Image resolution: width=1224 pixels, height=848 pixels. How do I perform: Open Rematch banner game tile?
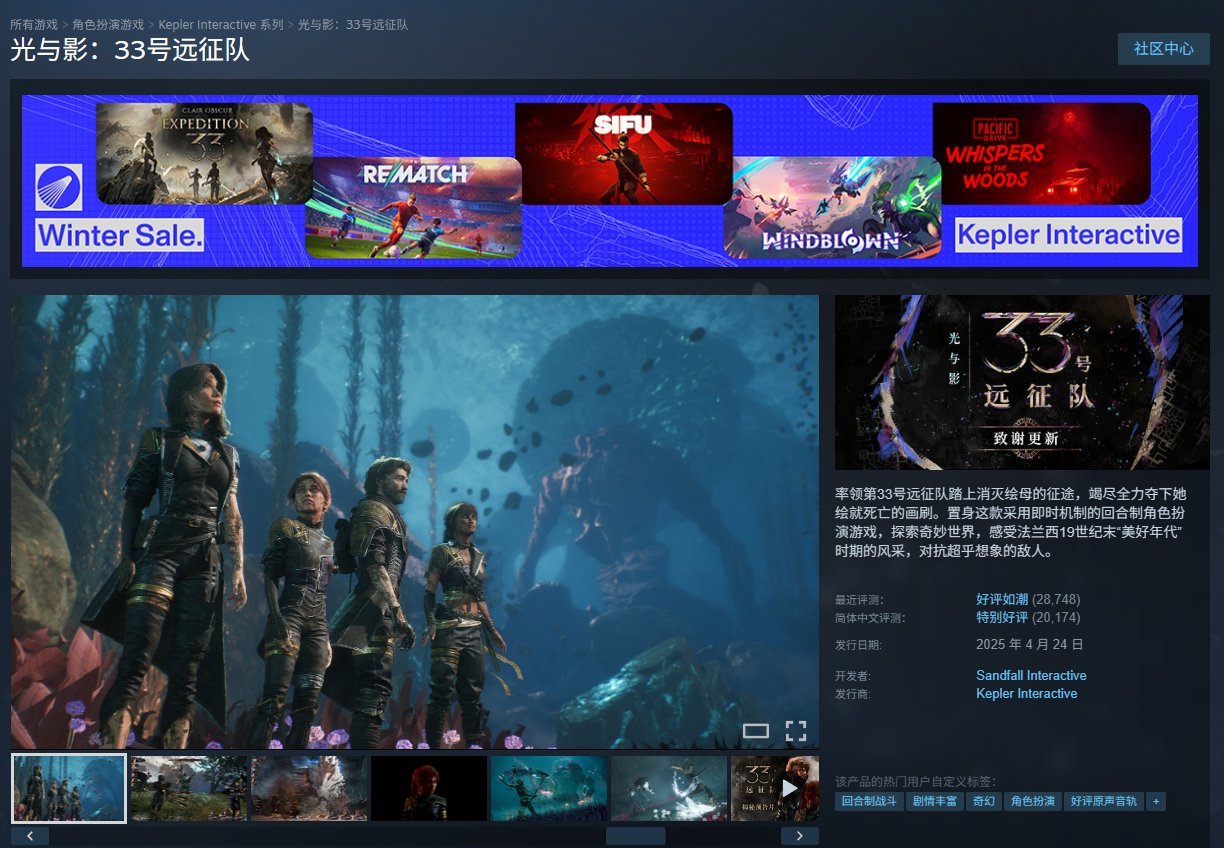coord(413,207)
